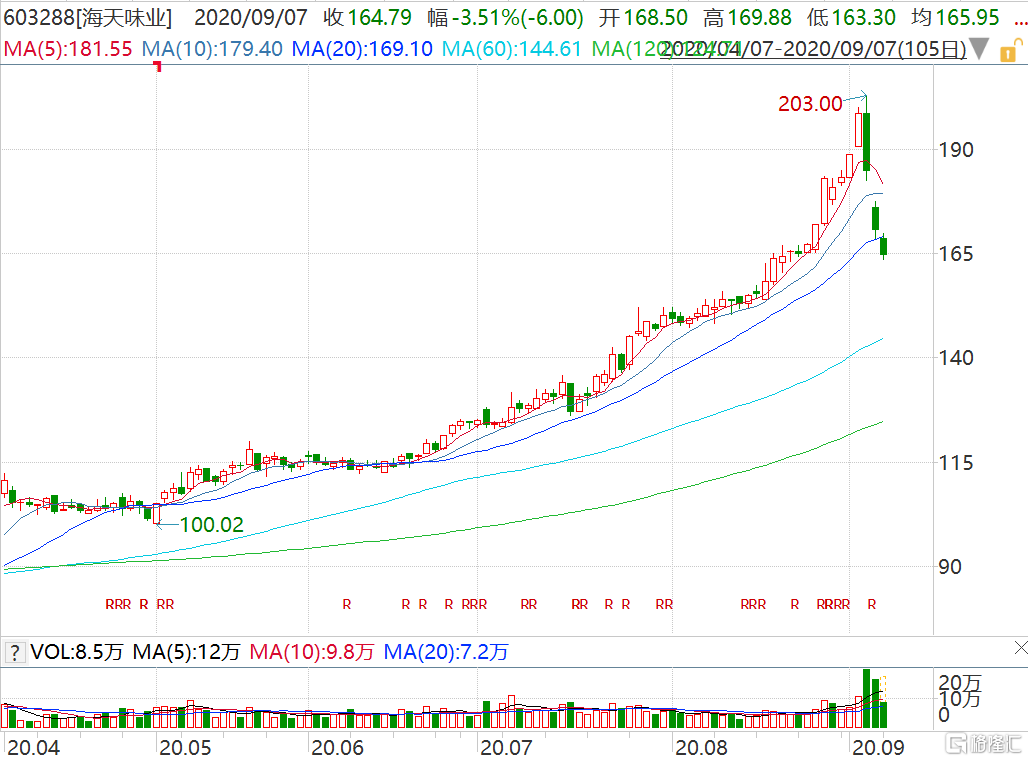Click the 115 price axis label
The height and width of the screenshot is (762, 1028).
[956, 463]
